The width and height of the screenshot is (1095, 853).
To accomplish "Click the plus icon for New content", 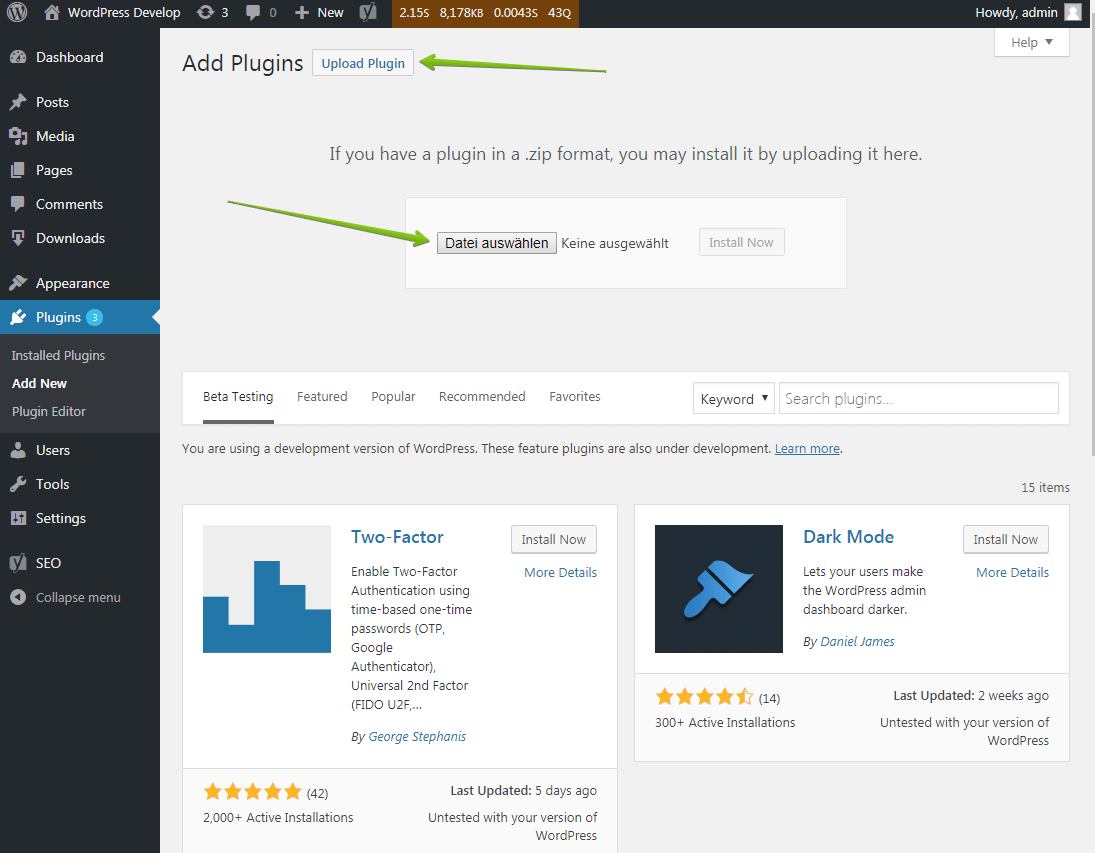I will coord(302,13).
